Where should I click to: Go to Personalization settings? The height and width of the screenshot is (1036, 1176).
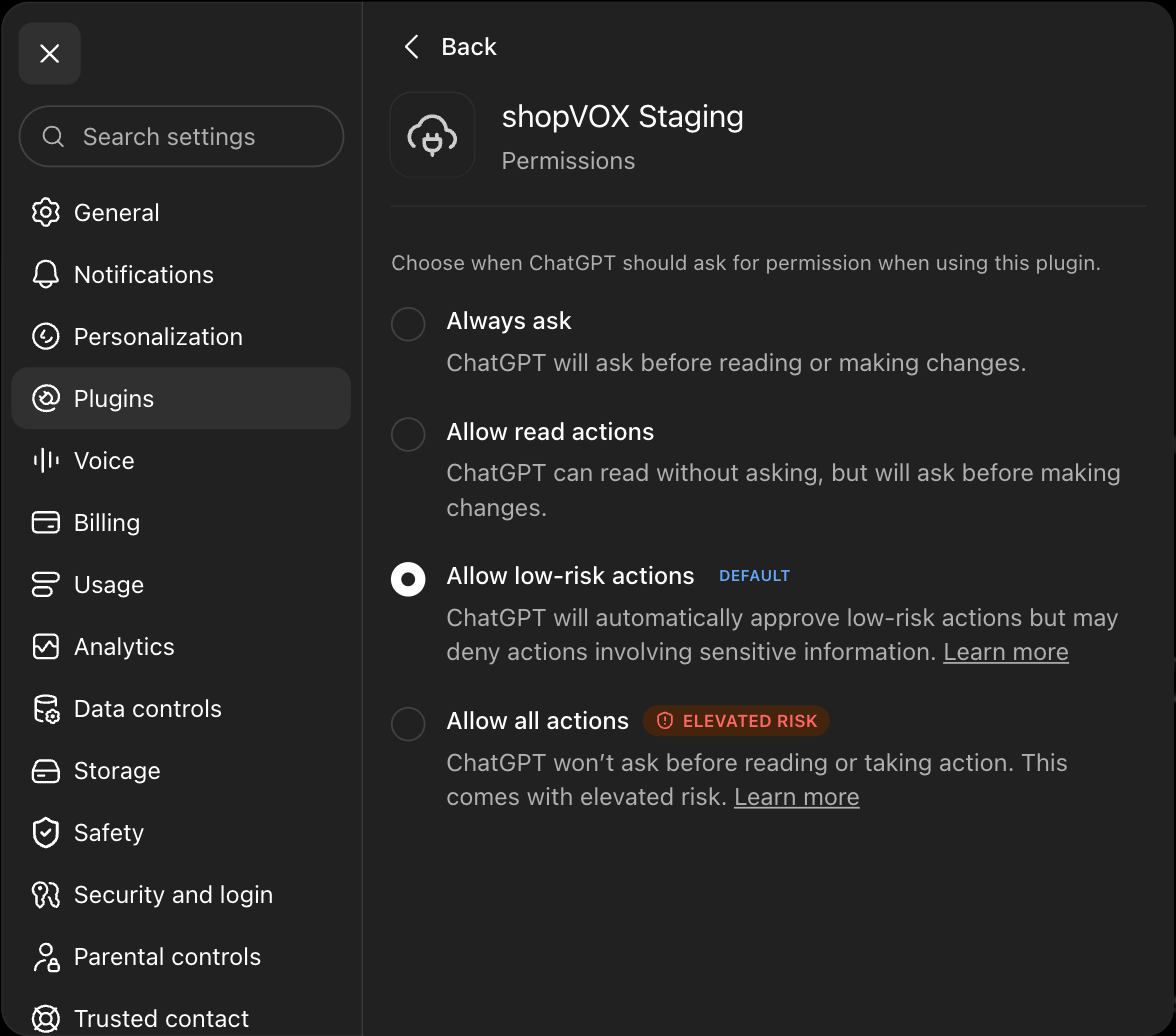point(182,336)
